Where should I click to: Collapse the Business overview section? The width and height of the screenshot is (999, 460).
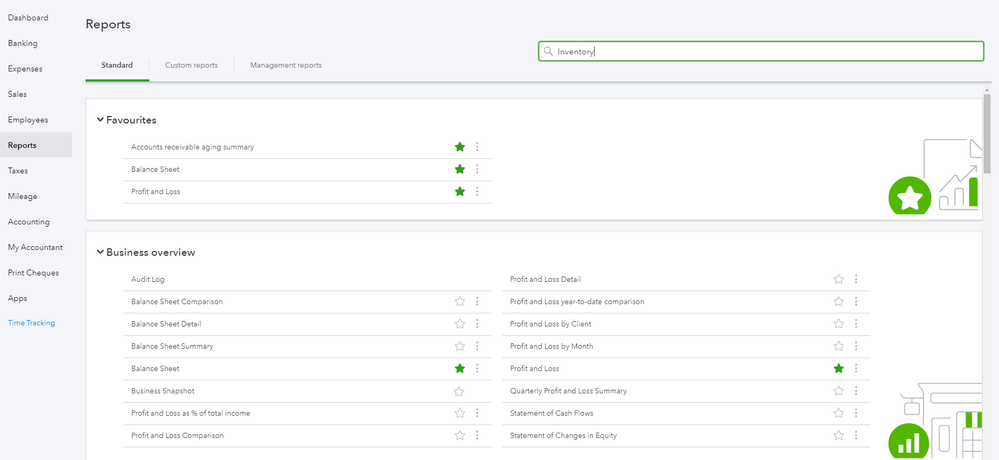[x=100, y=252]
